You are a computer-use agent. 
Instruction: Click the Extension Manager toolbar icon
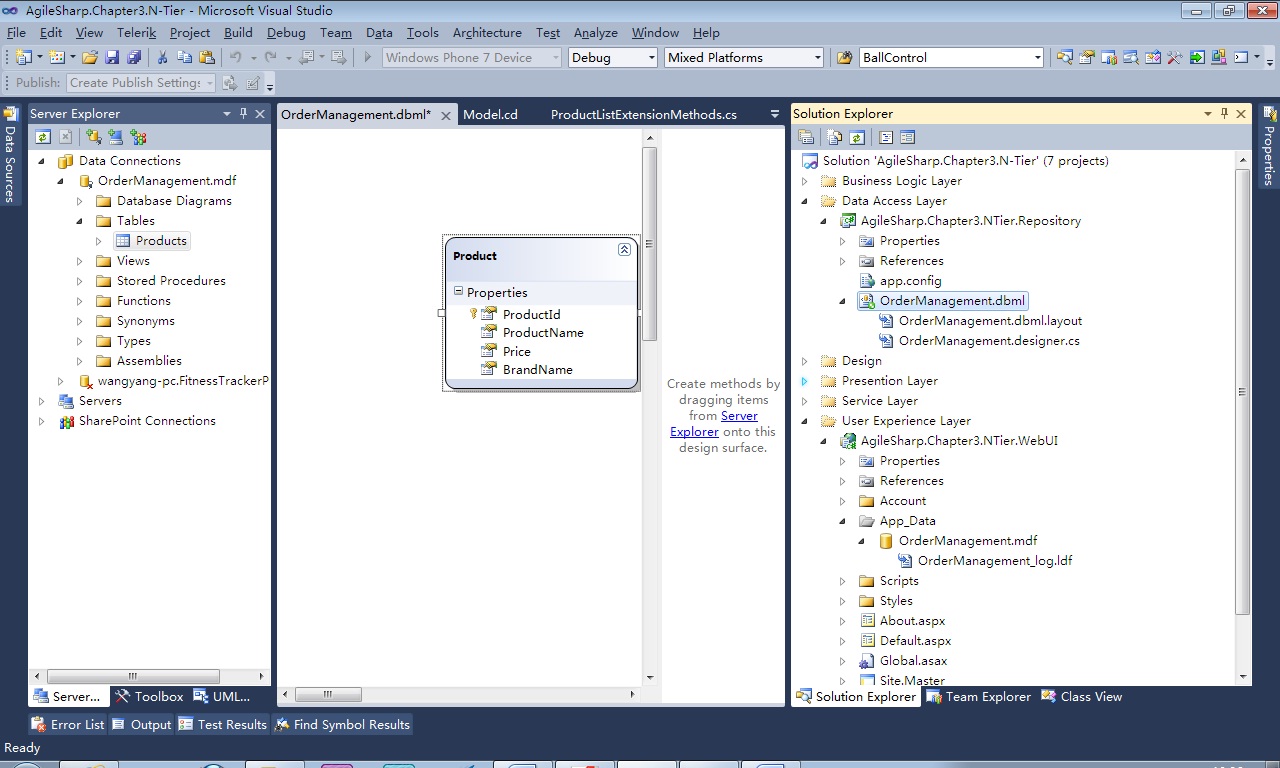click(x=1219, y=57)
